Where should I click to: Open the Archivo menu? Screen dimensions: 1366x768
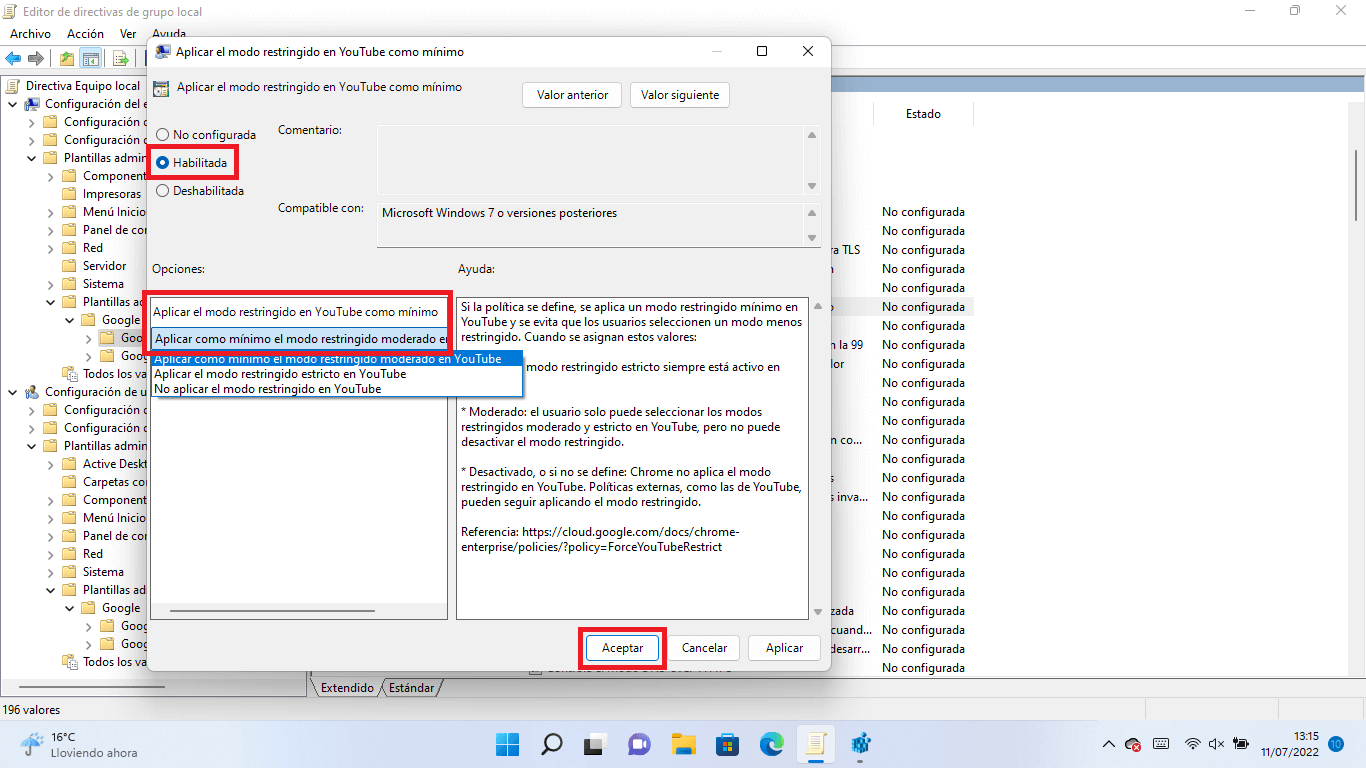(30, 34)
